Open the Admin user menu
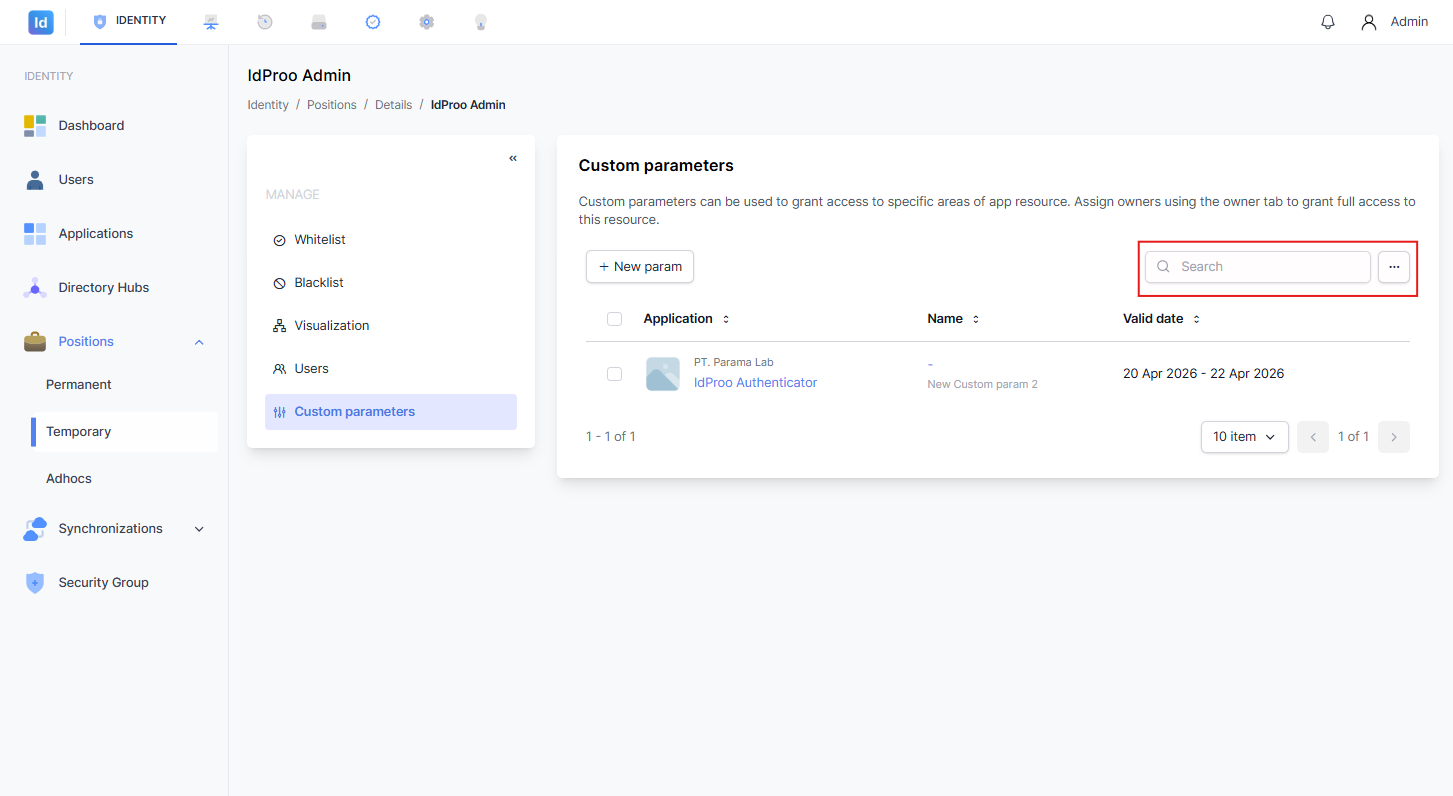This screenshot has height=796, width=1453. pyautogui.click(x=1395, y=22)
